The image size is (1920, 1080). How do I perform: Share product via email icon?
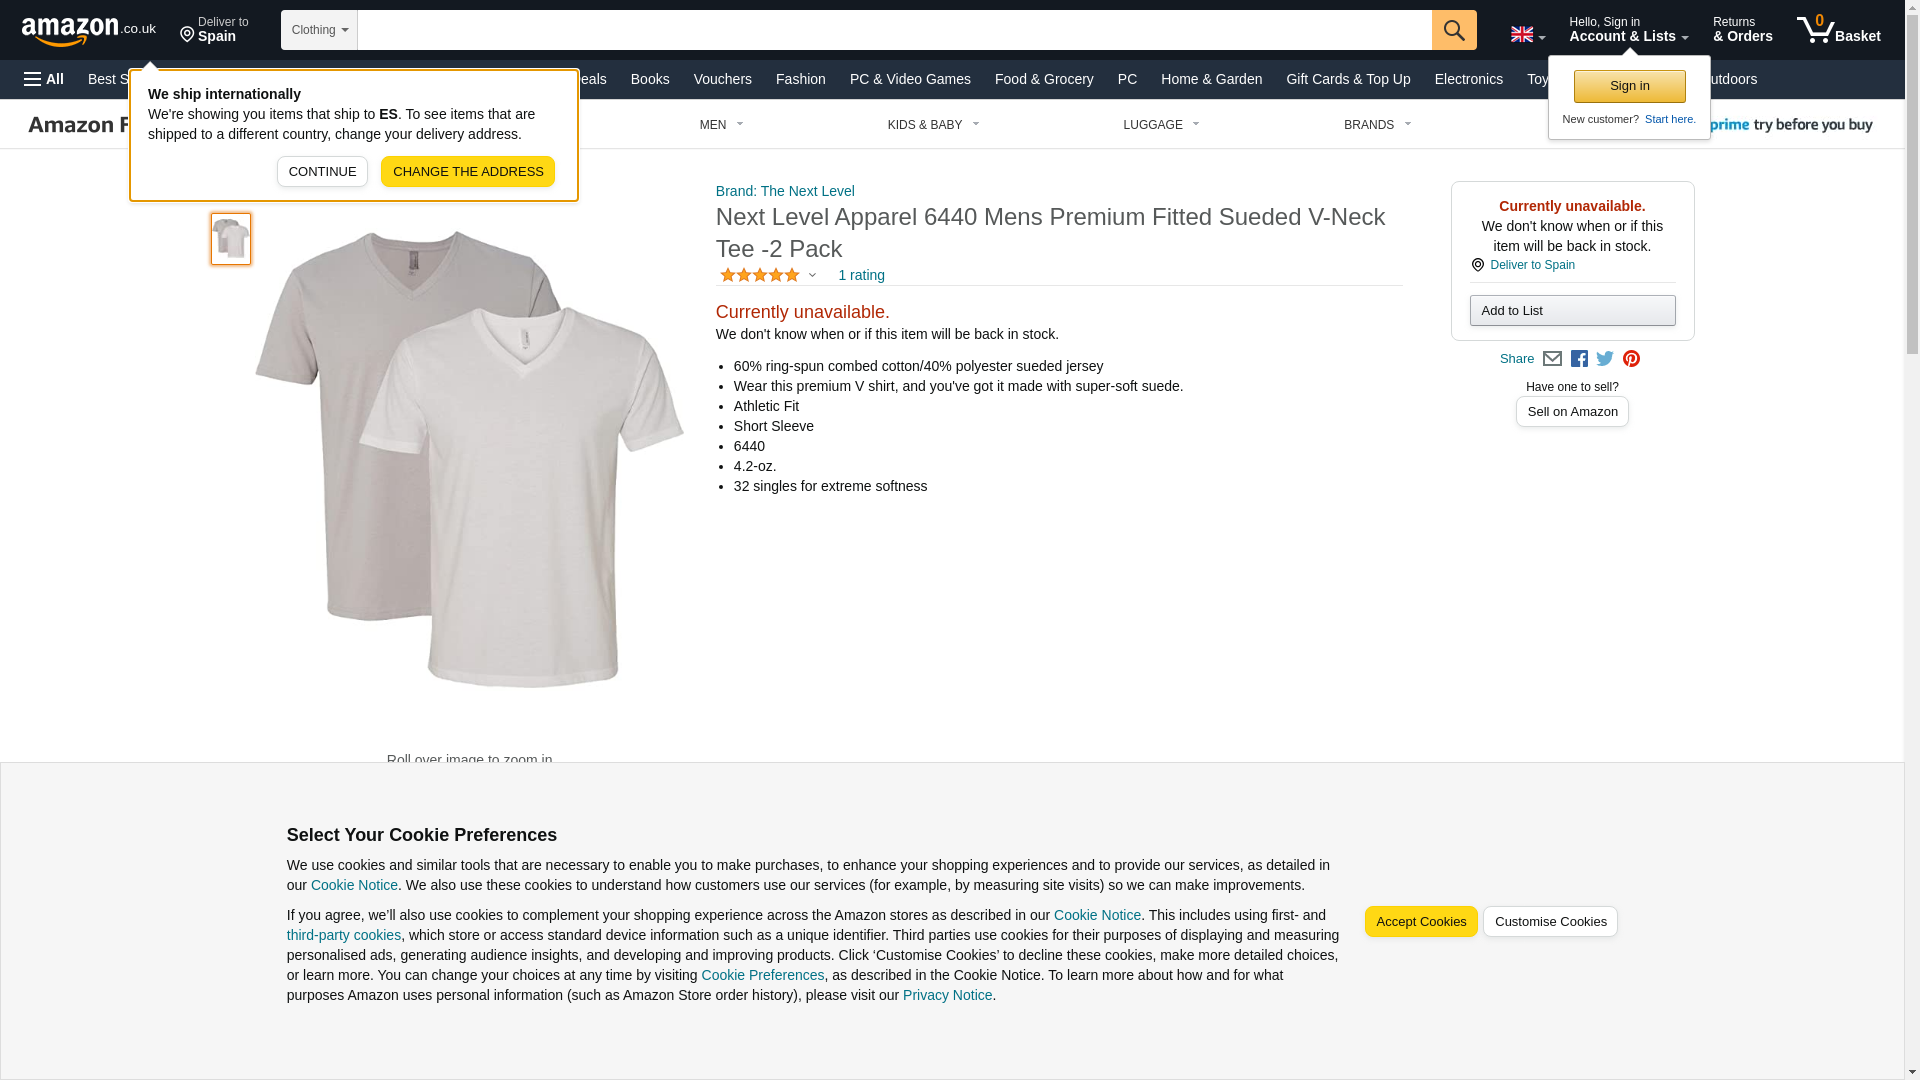pyautogui.click(x=1551, y=359)
